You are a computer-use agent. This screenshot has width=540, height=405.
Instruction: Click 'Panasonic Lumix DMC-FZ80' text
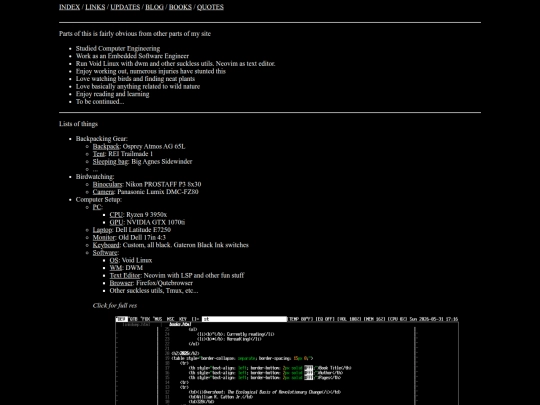[158, 192]
